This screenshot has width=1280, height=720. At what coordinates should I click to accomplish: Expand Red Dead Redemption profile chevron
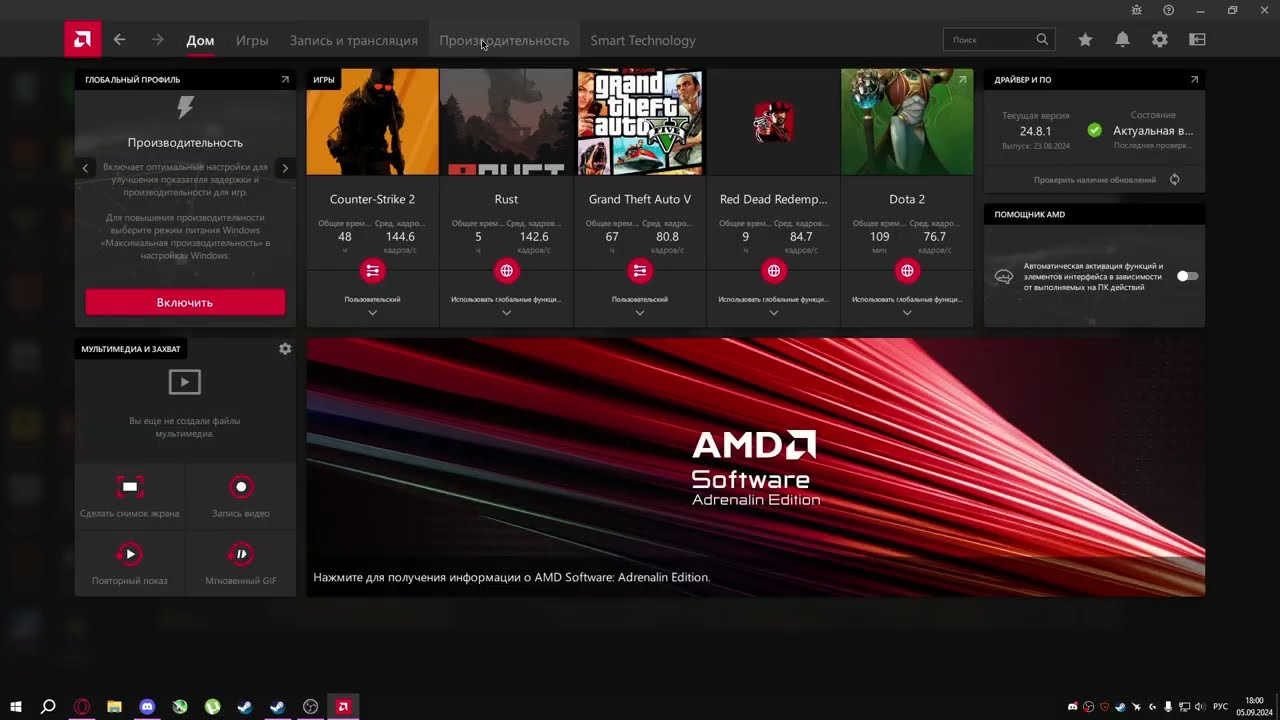coord(773,313)
